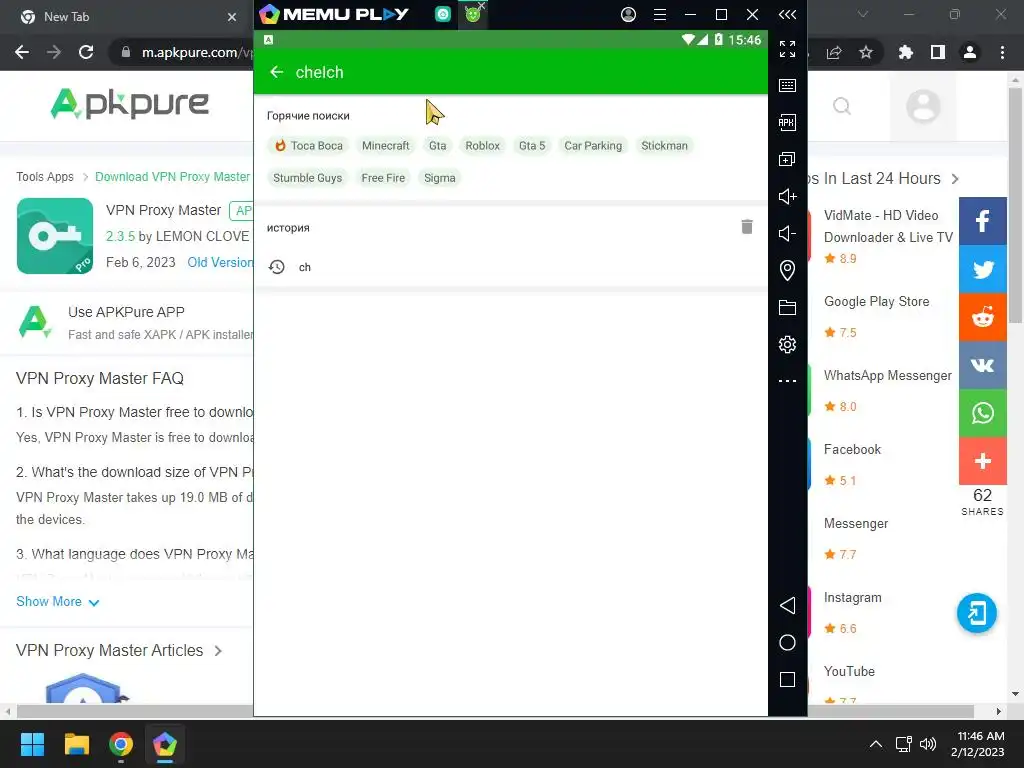Open MEmu settings gear

(787, 344)
